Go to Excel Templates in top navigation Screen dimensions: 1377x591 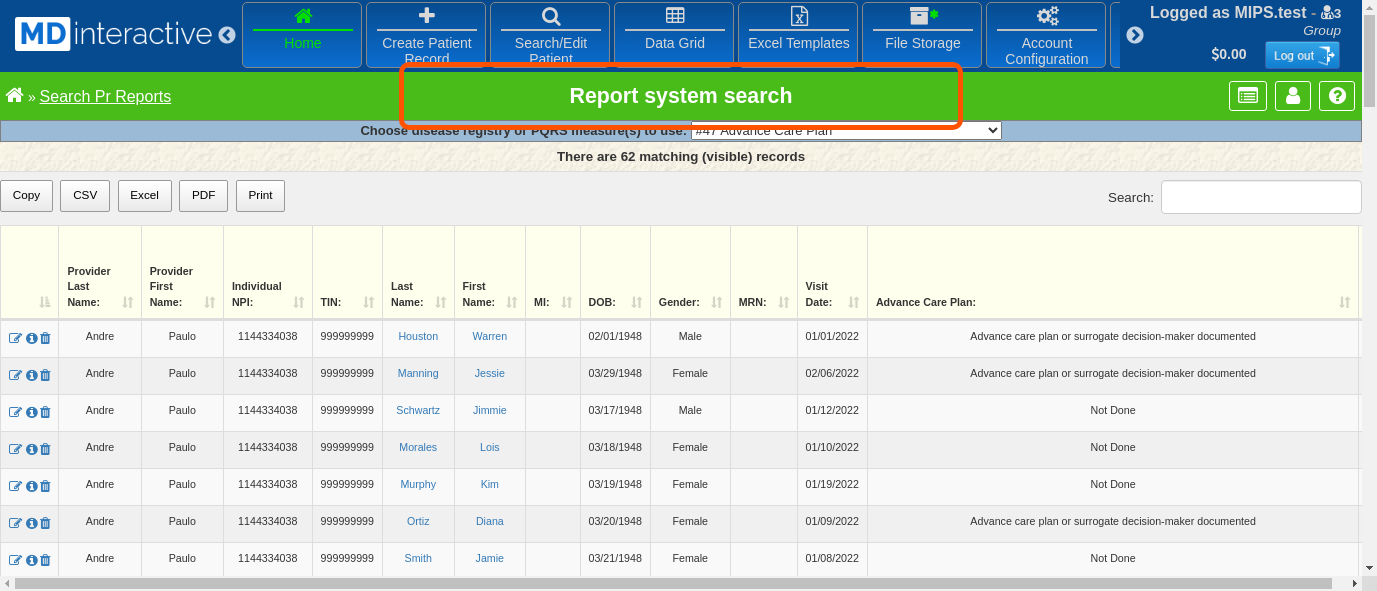[798, 34]
